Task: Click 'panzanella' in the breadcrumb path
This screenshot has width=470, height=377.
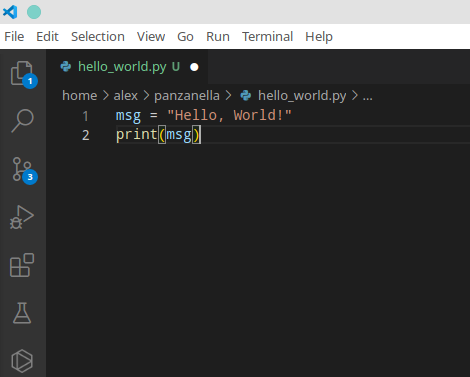Action: (187, 96)
